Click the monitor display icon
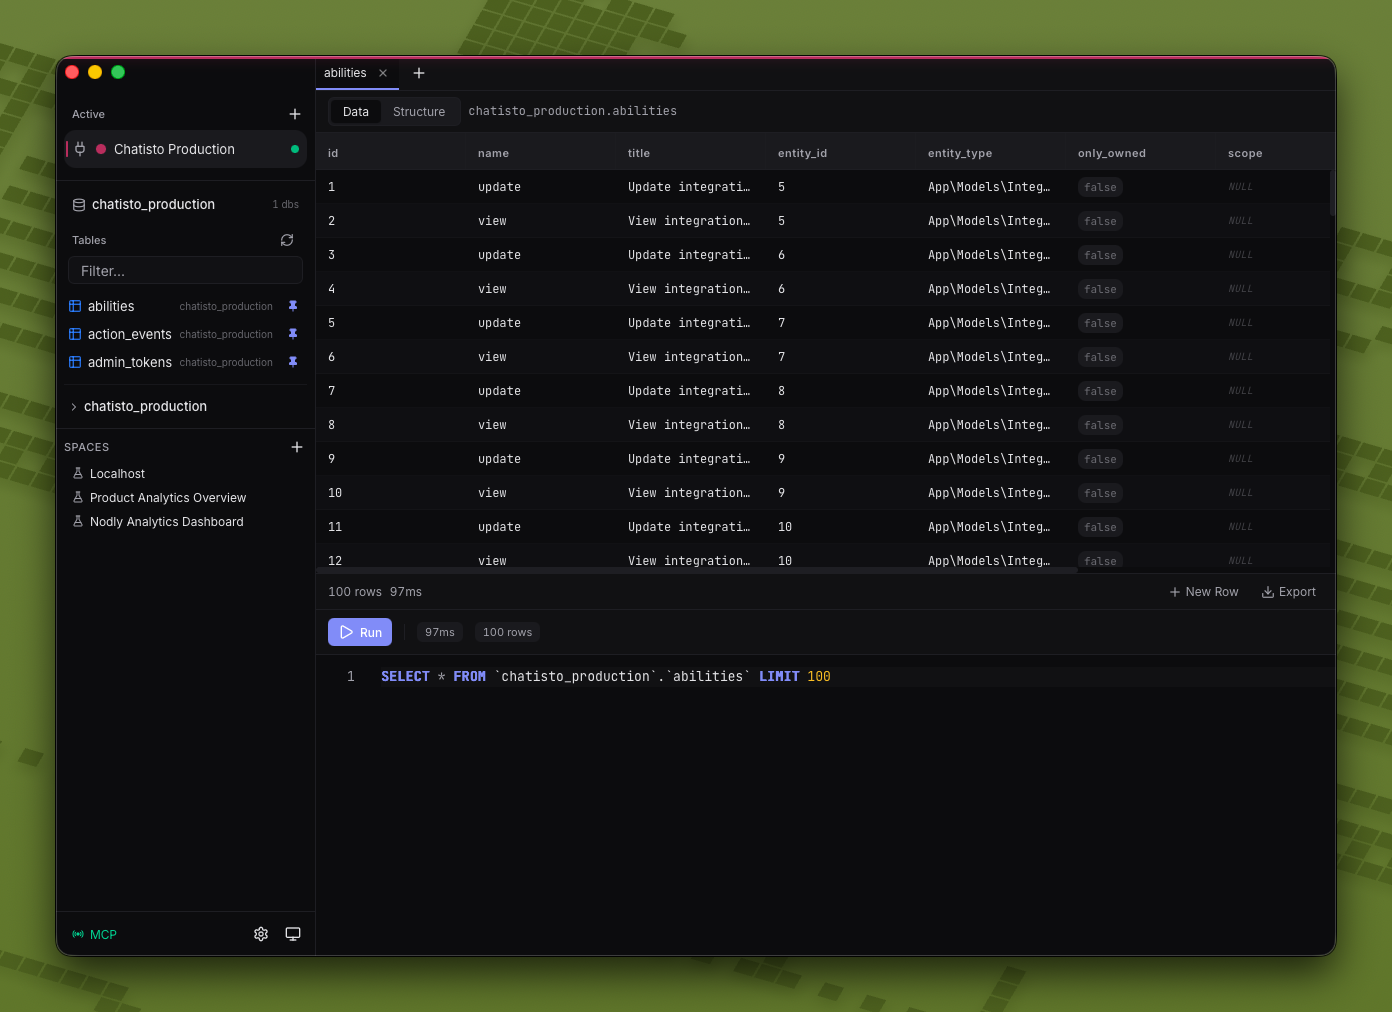Image resolution: width=1392 pixels, height=1012 pixels. [293, 934]
